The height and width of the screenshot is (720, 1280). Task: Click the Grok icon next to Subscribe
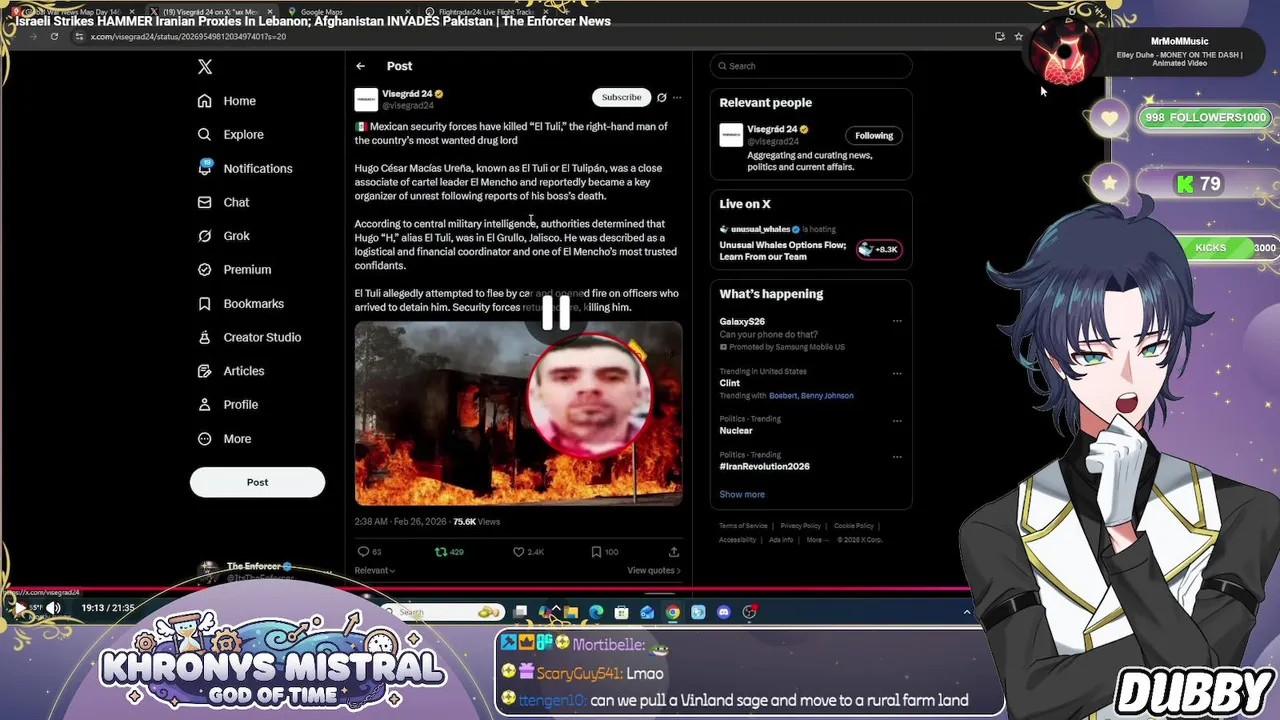point(661,97)
